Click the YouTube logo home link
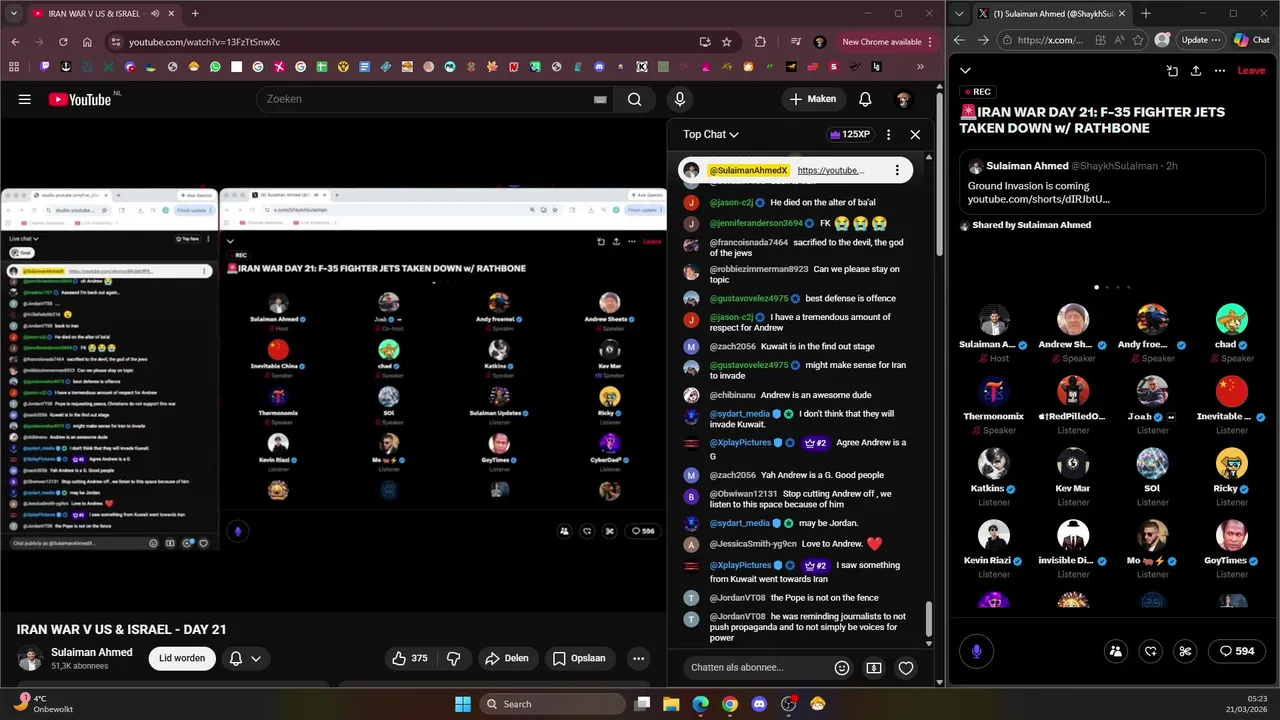1280x720 pixels. (80, 99)
